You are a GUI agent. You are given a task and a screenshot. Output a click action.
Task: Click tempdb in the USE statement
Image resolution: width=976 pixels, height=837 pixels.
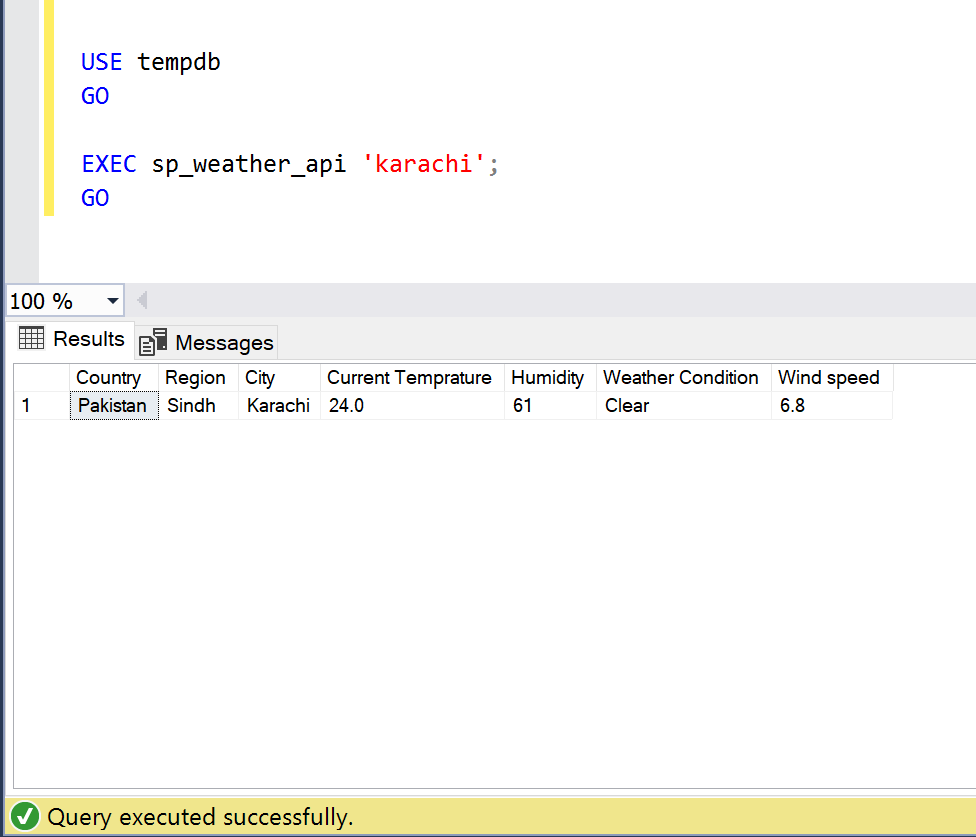point(179,62)
